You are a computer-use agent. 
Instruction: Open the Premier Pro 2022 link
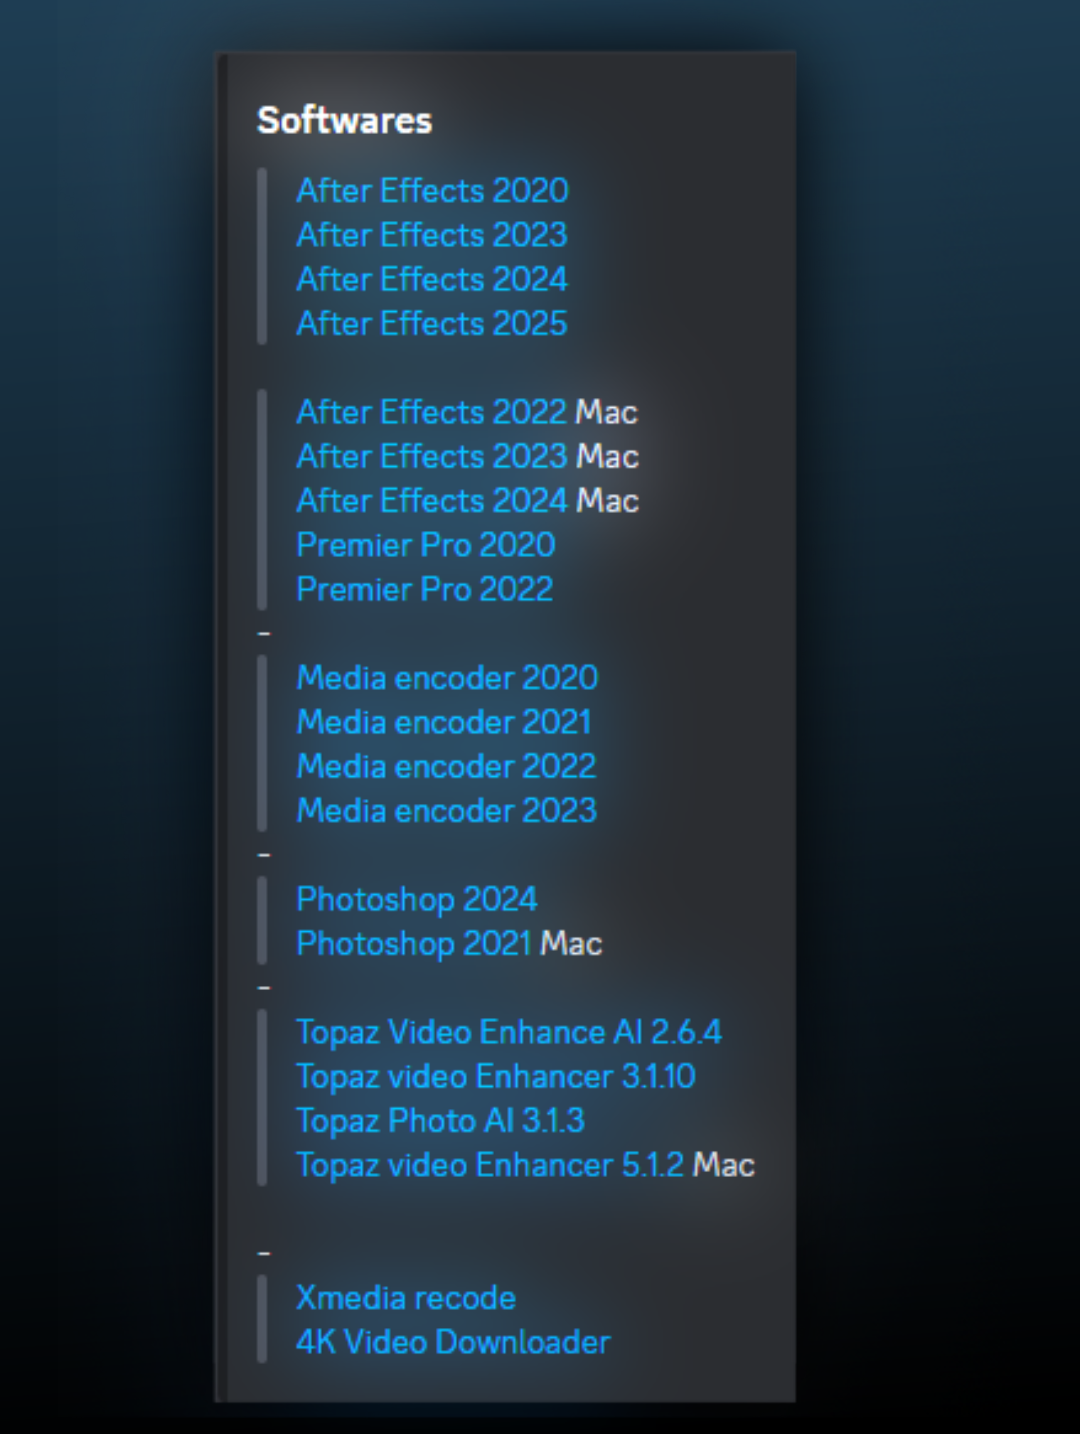tap(425, 589)
